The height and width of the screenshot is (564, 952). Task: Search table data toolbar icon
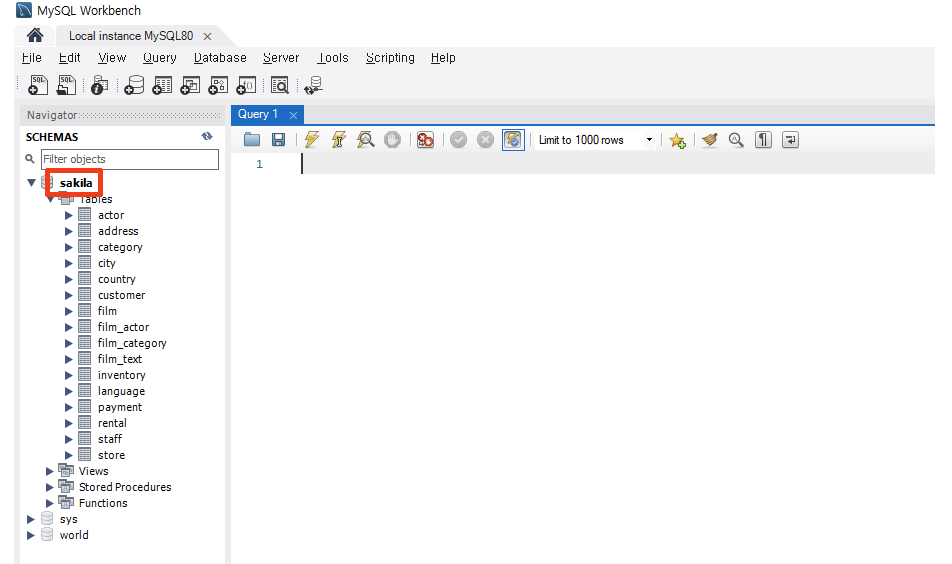pos(280,85)
